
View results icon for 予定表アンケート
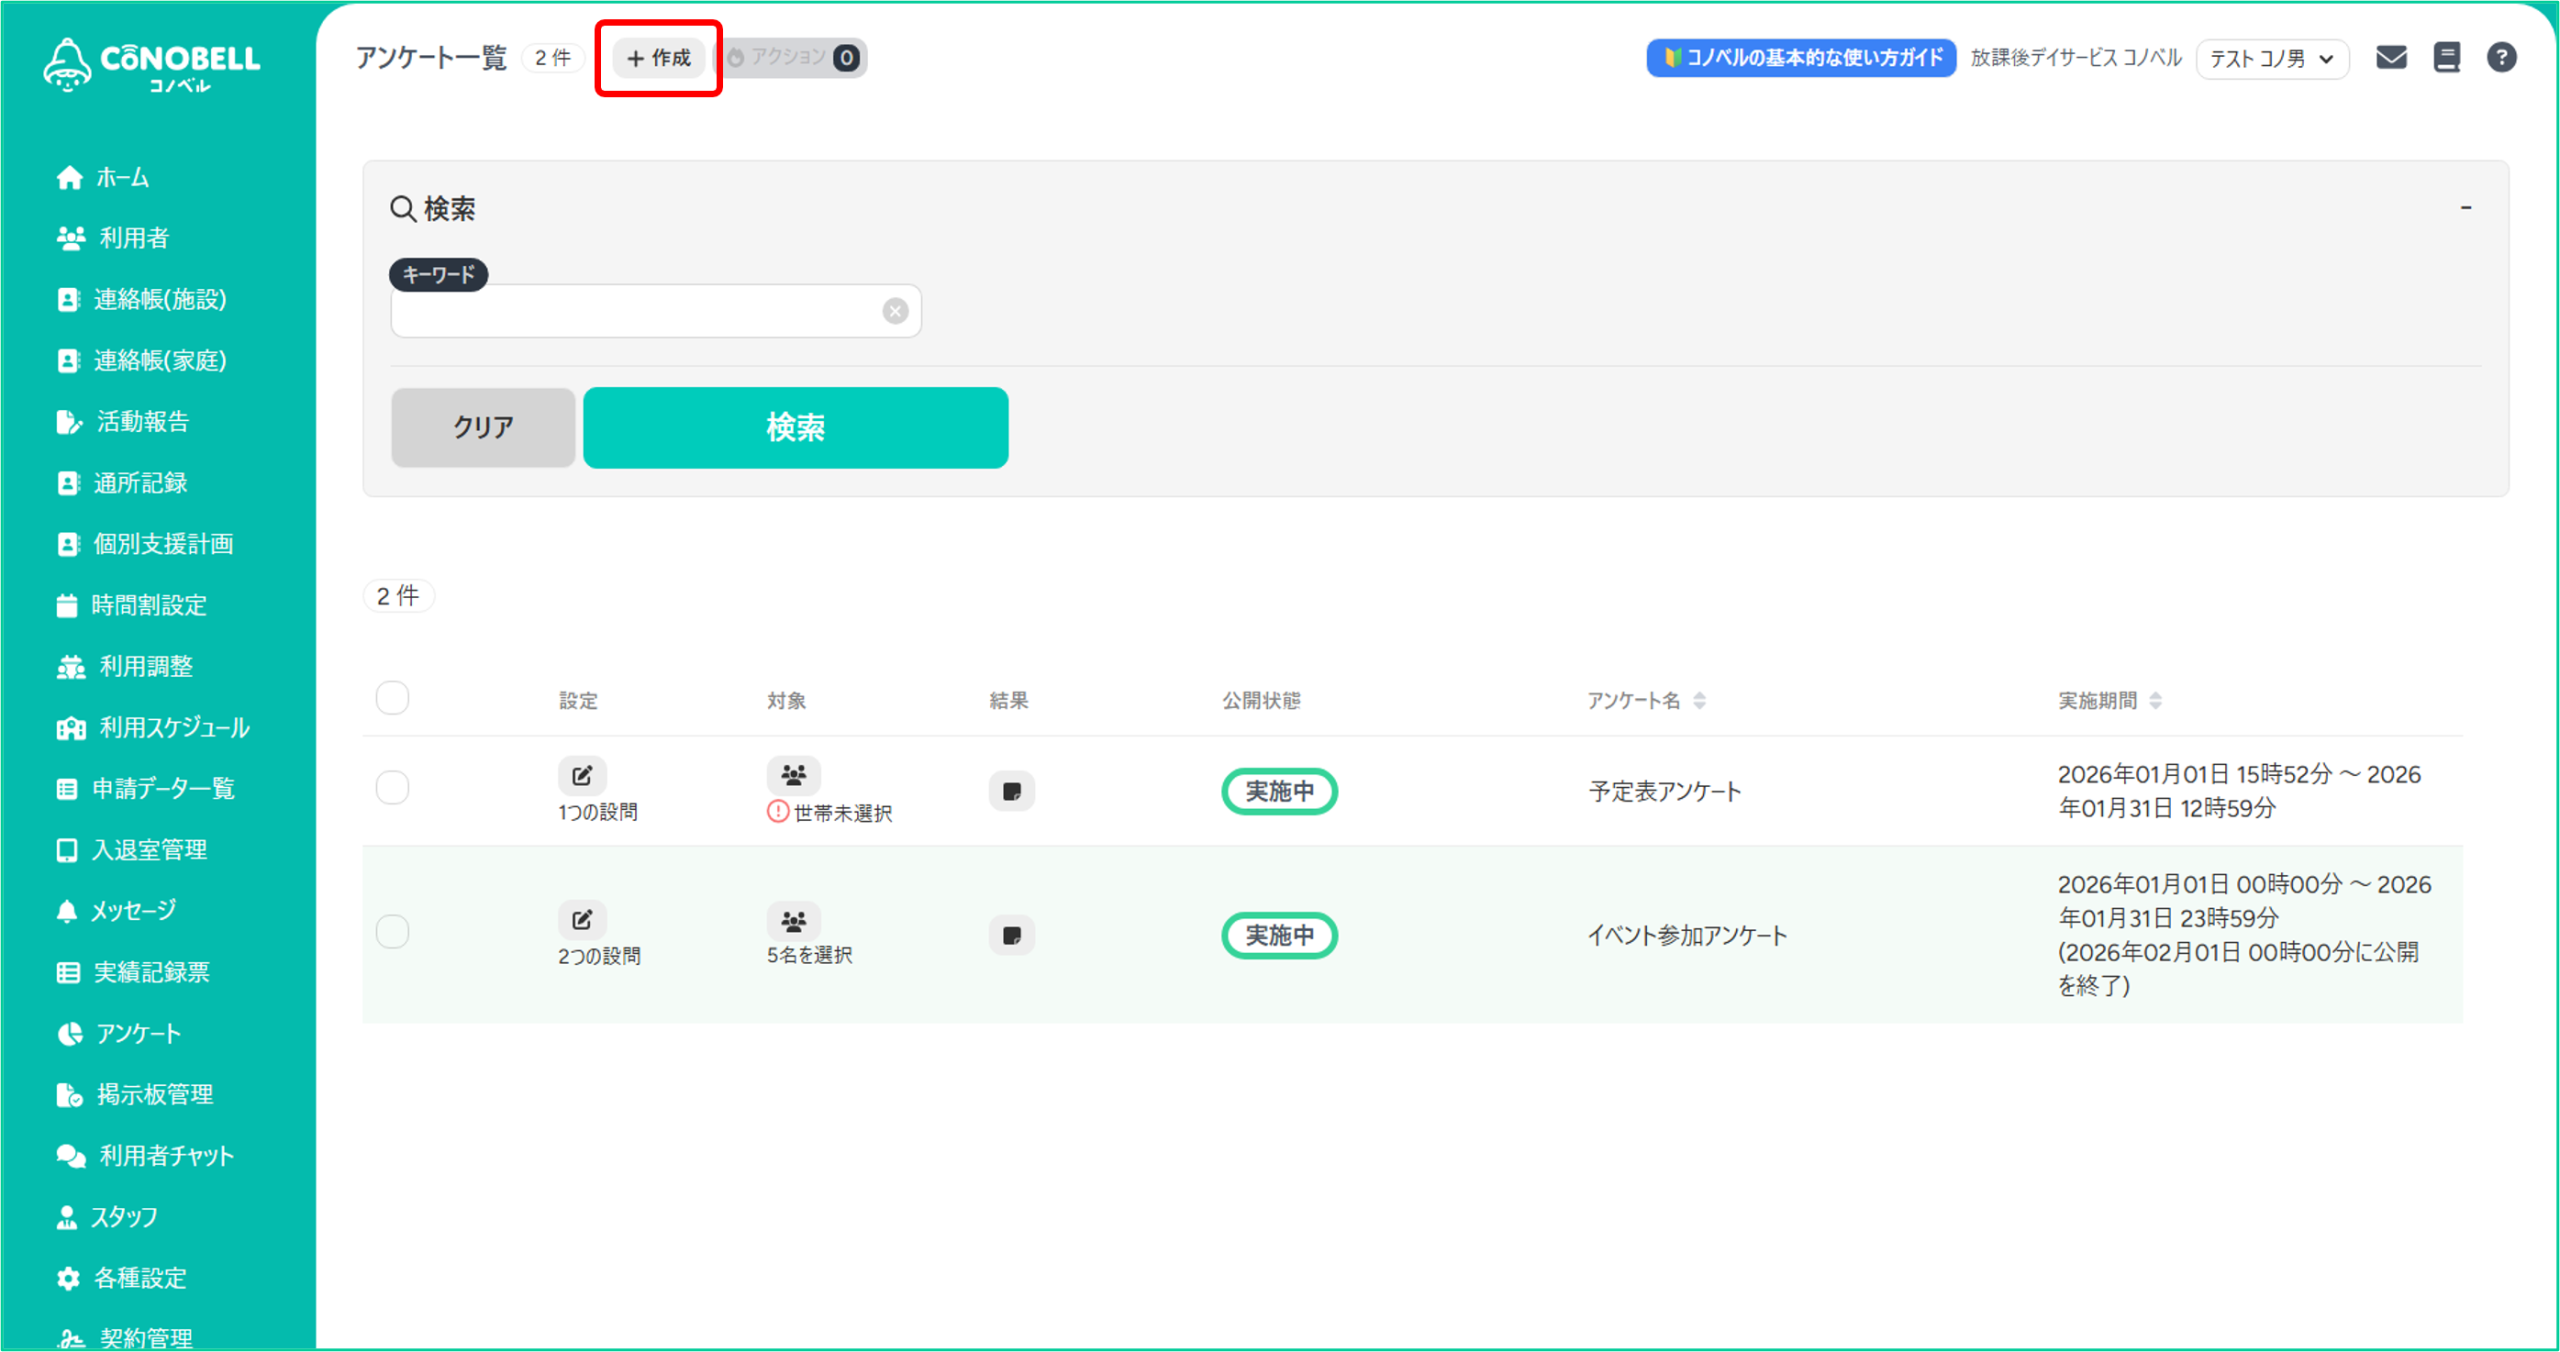click(x=1011, y=791)
